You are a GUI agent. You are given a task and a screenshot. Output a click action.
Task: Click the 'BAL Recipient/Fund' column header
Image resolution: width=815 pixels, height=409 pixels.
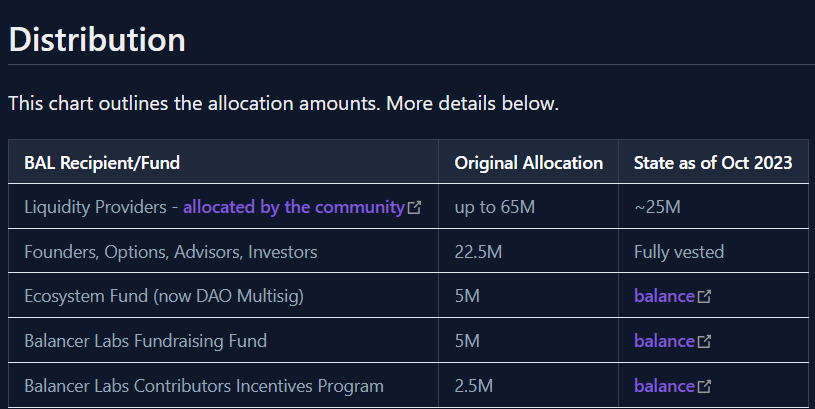(x=102, y=163)
